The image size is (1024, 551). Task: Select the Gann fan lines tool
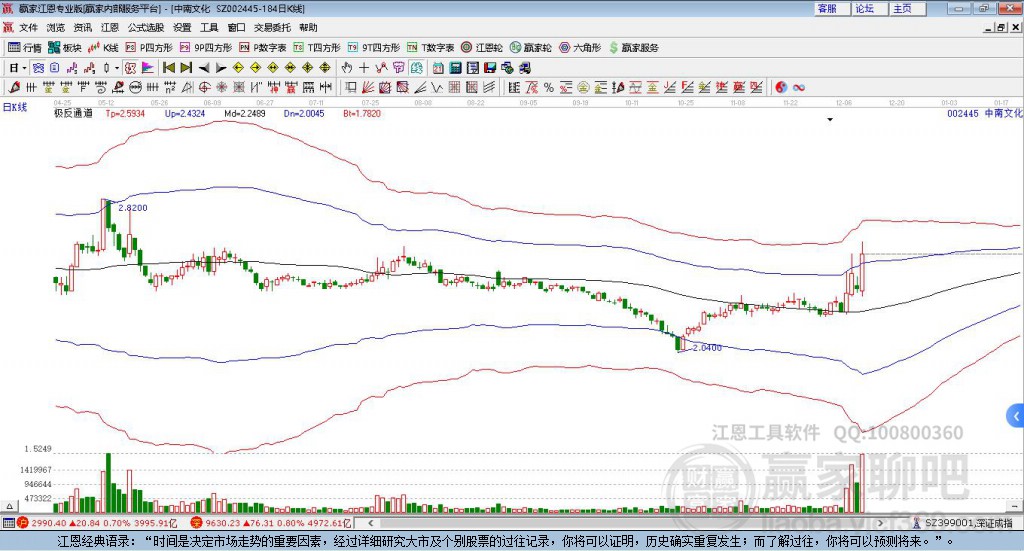(x=369, y=87)
